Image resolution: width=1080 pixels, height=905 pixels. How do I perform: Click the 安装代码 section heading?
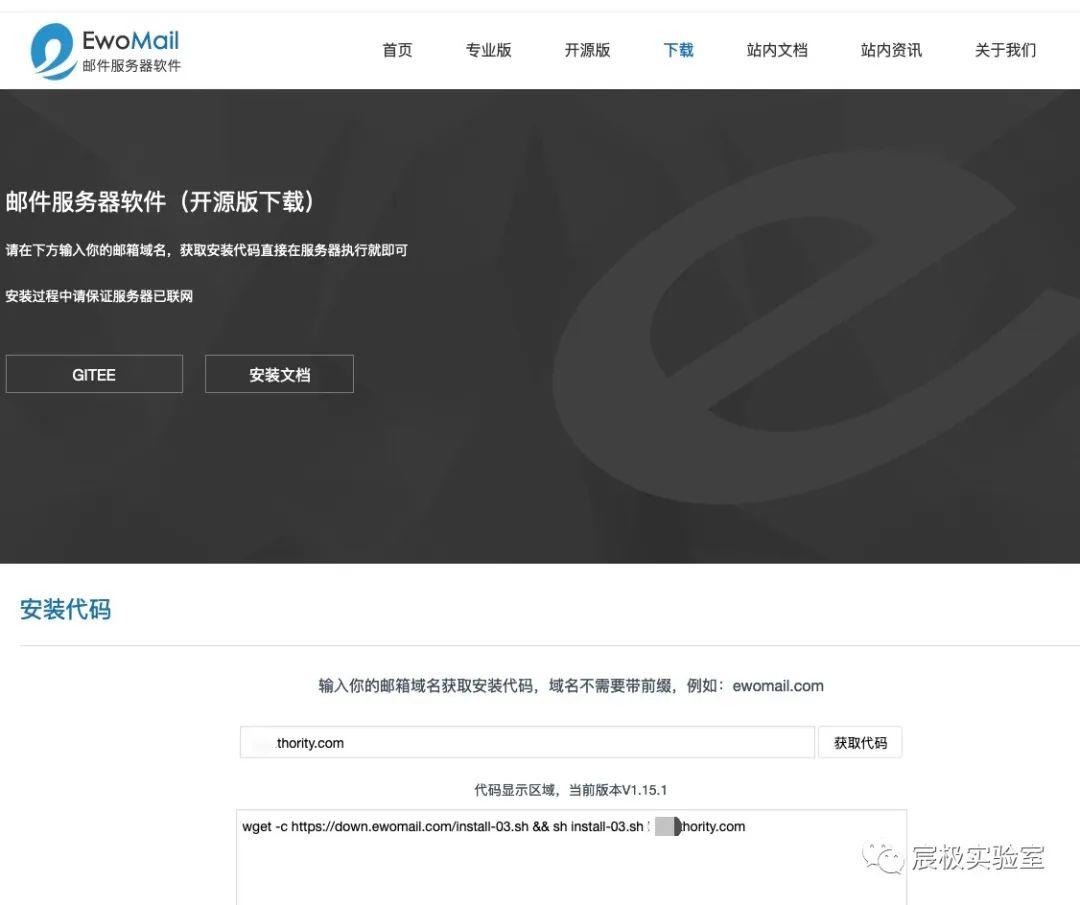(x=65, y=609)
